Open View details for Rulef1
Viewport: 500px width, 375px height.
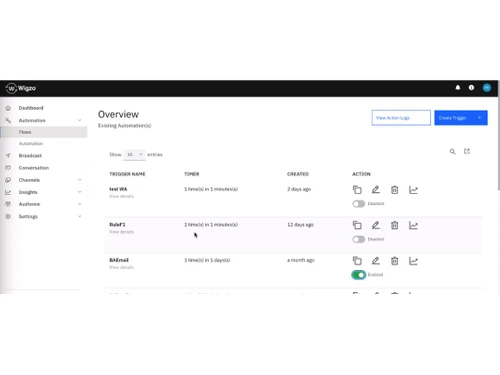(121, 232)
